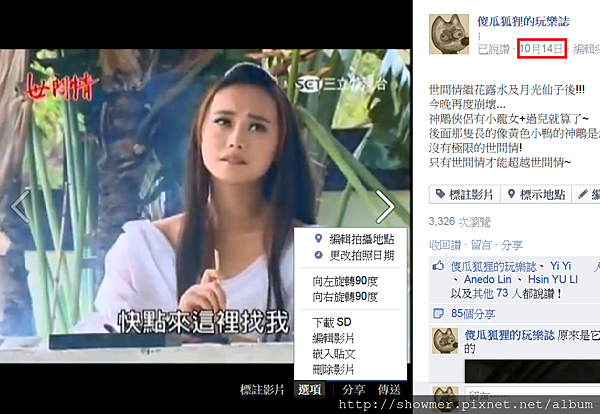Click the 10月14日 date link

(541, 49)
